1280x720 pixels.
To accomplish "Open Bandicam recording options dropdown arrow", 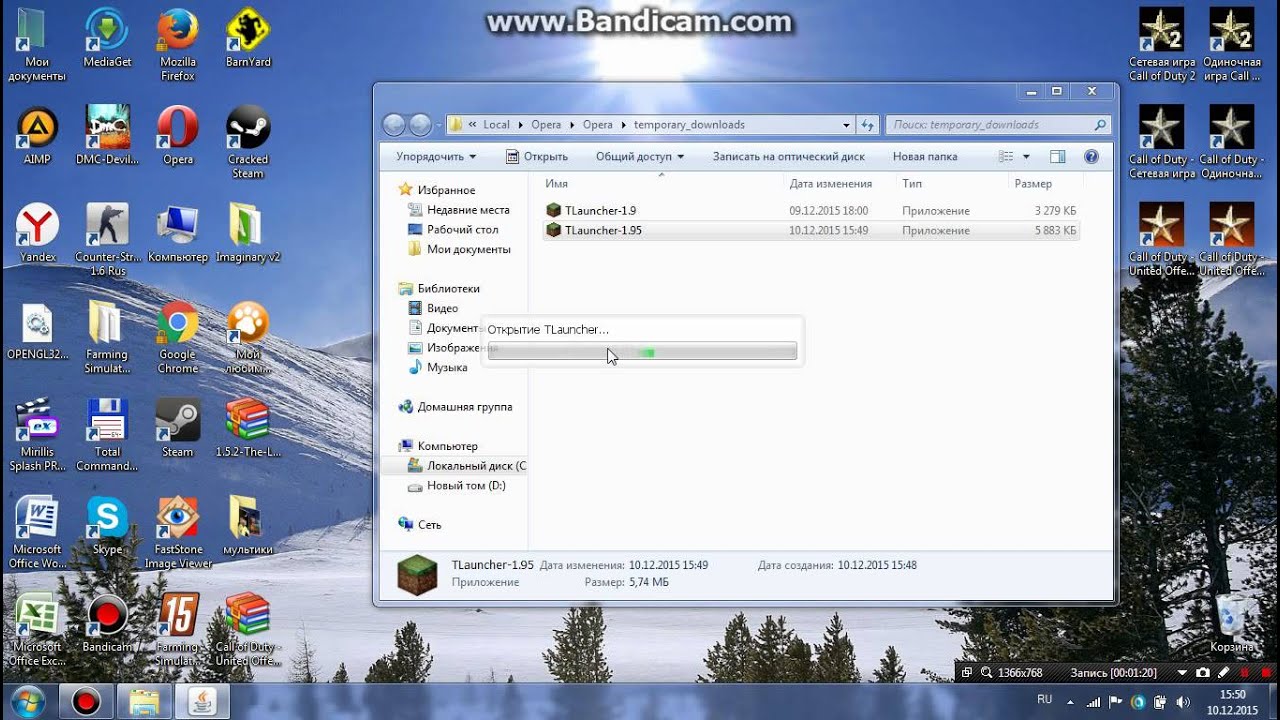I will coord(1182,673).
